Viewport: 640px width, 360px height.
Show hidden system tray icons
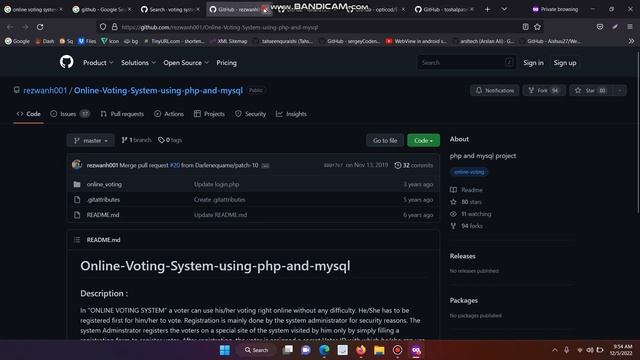pos(554,350)
